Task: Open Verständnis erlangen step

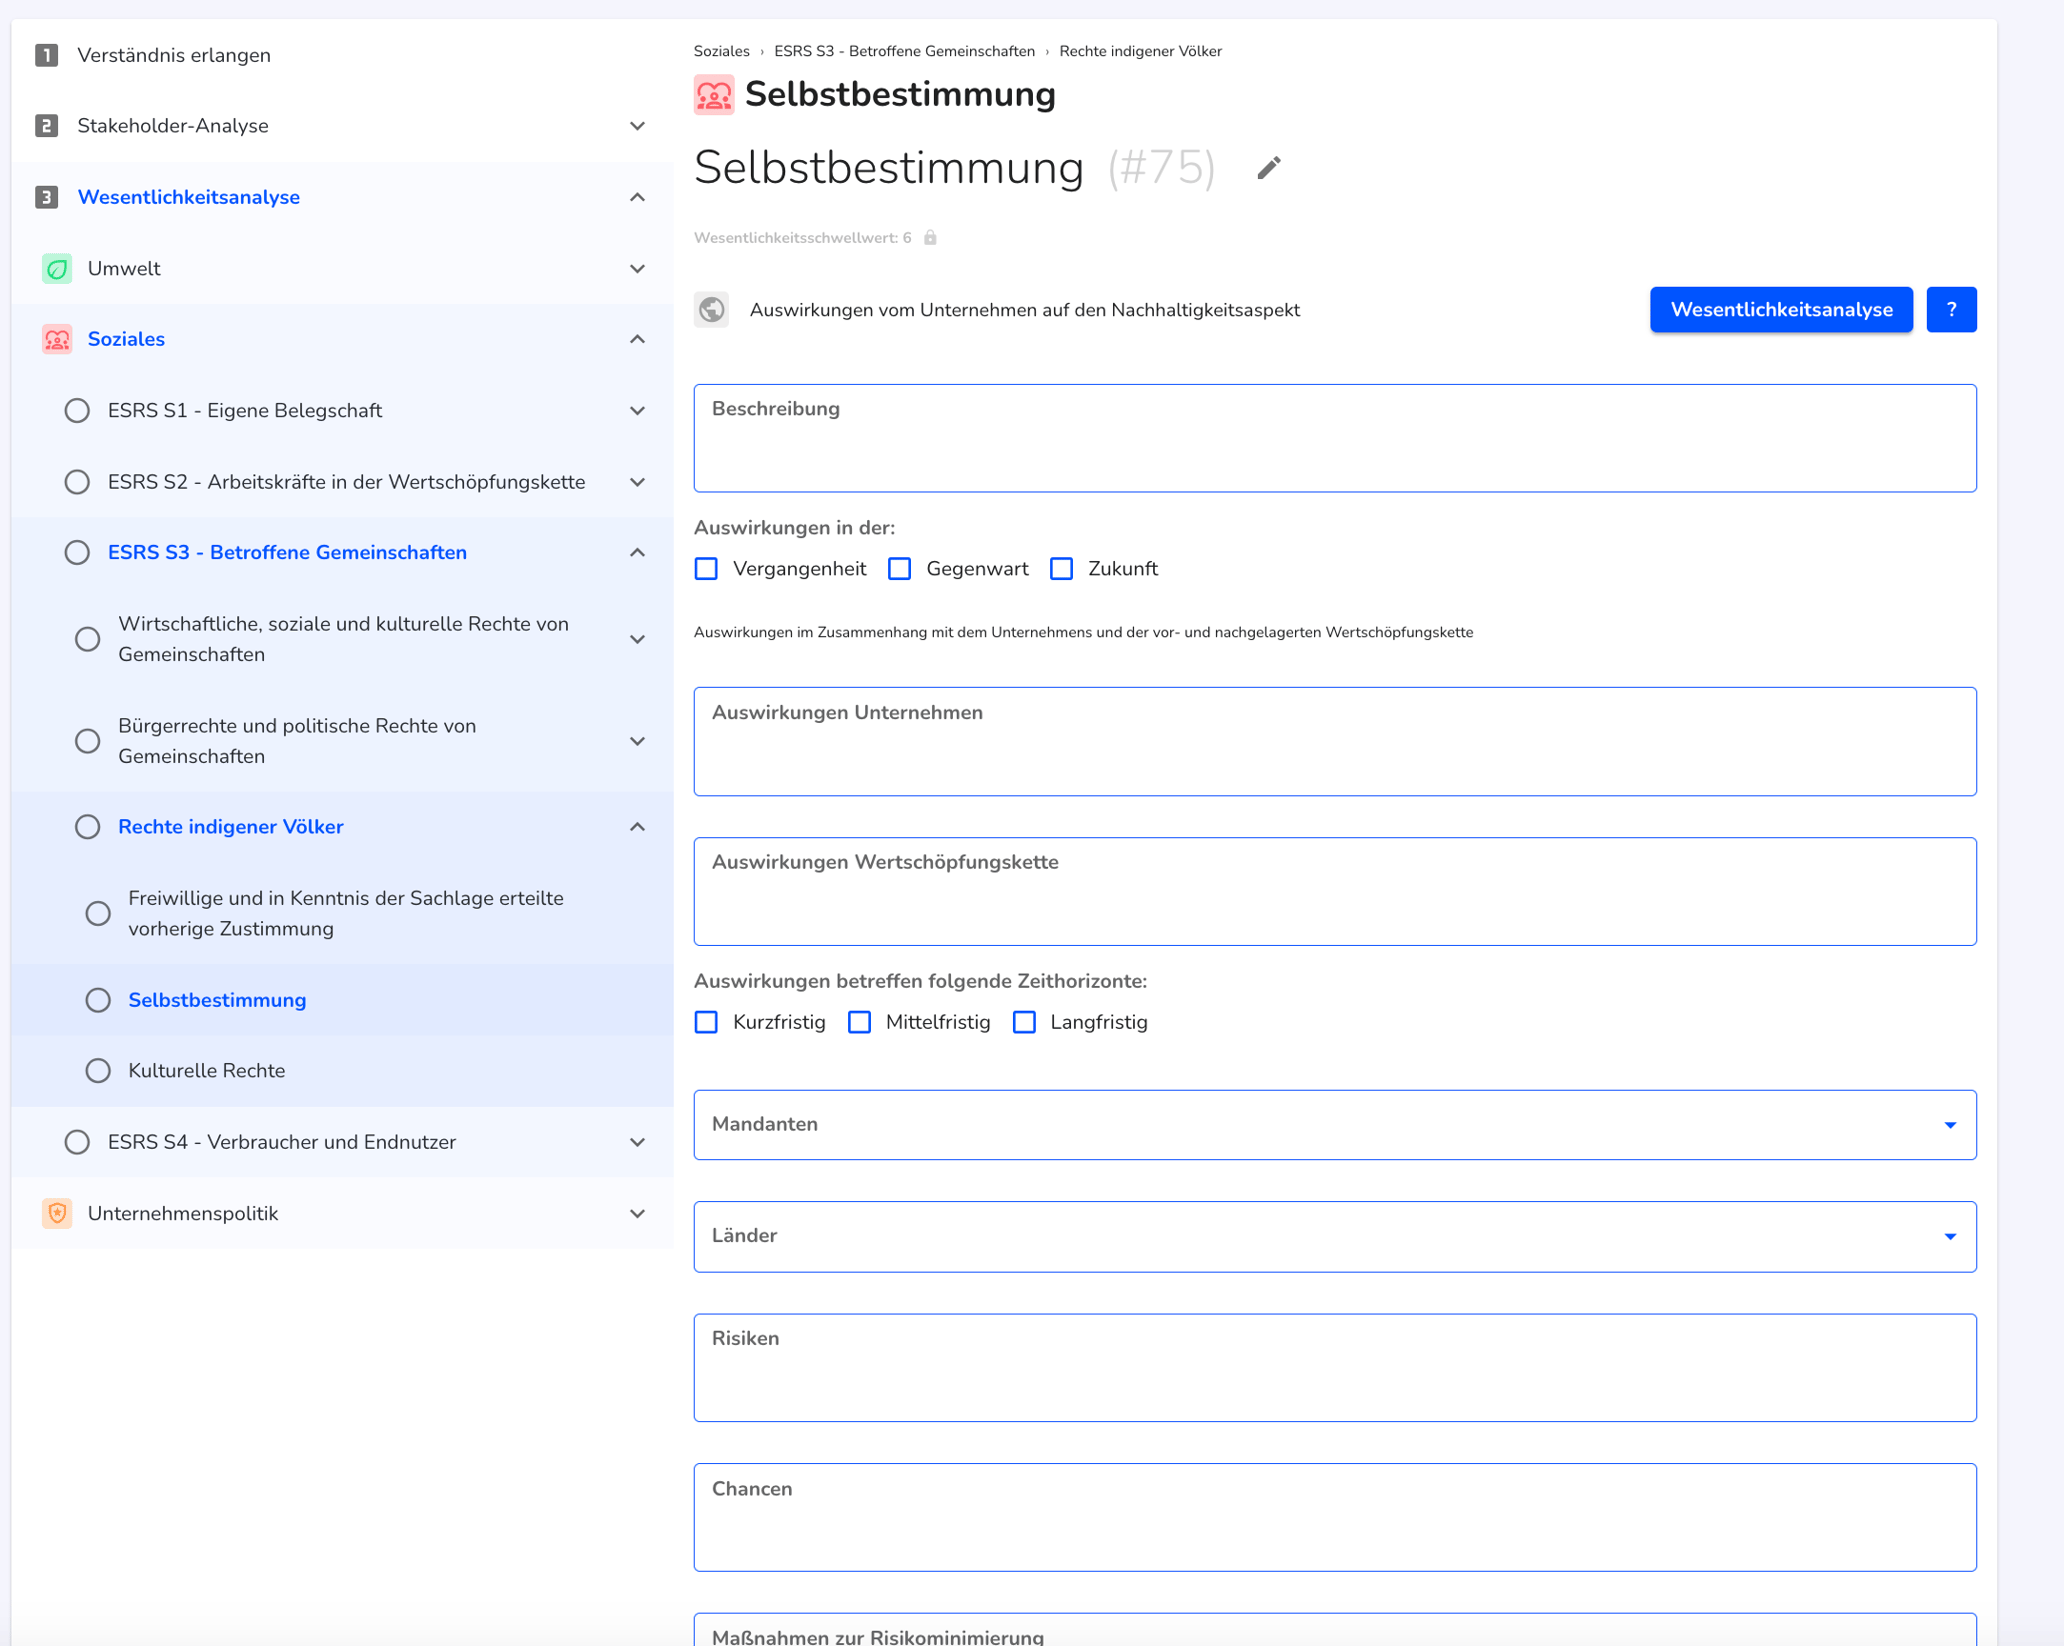Action: pyautogui.click(x=174, y=55)
